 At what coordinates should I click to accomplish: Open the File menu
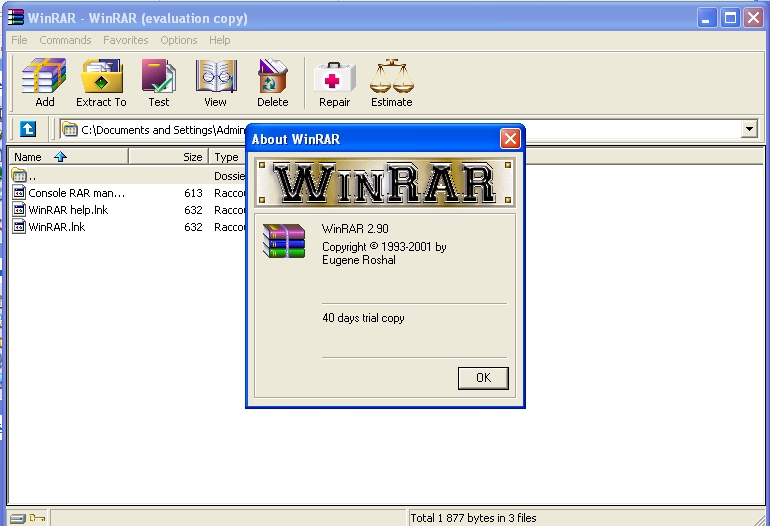point(19,40)
